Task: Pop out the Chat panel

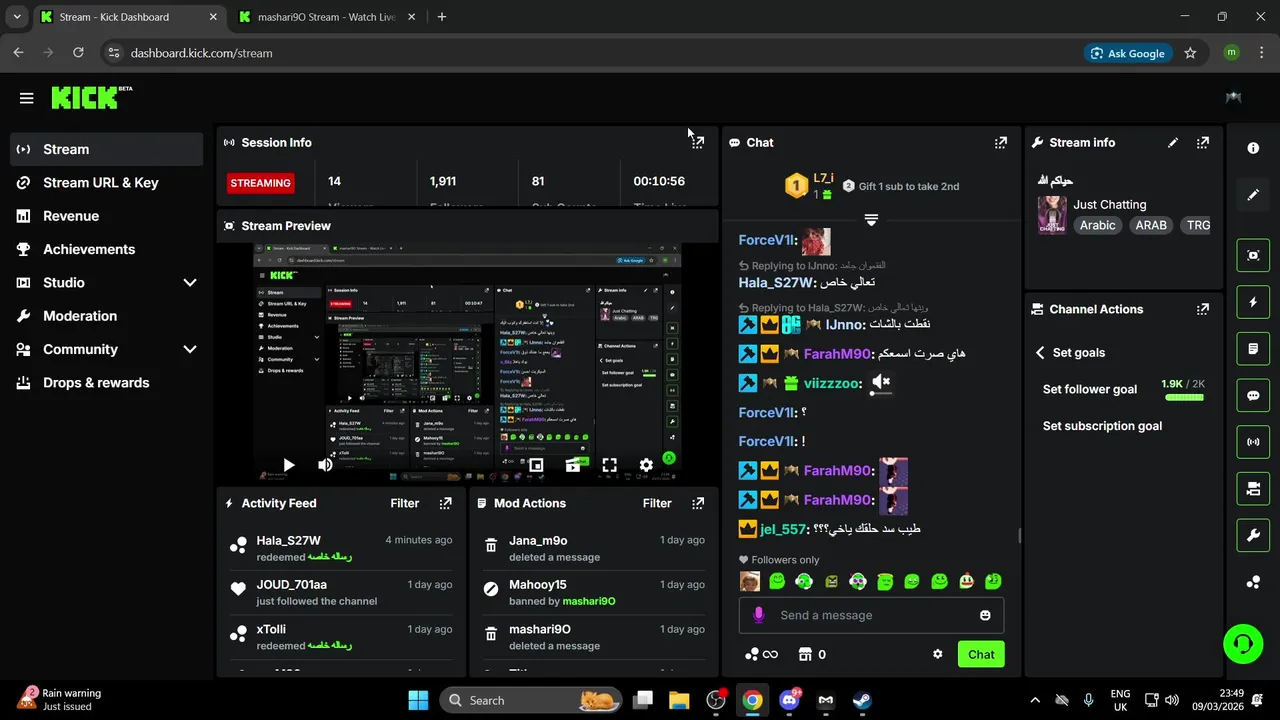Action: coord(1000,142)
